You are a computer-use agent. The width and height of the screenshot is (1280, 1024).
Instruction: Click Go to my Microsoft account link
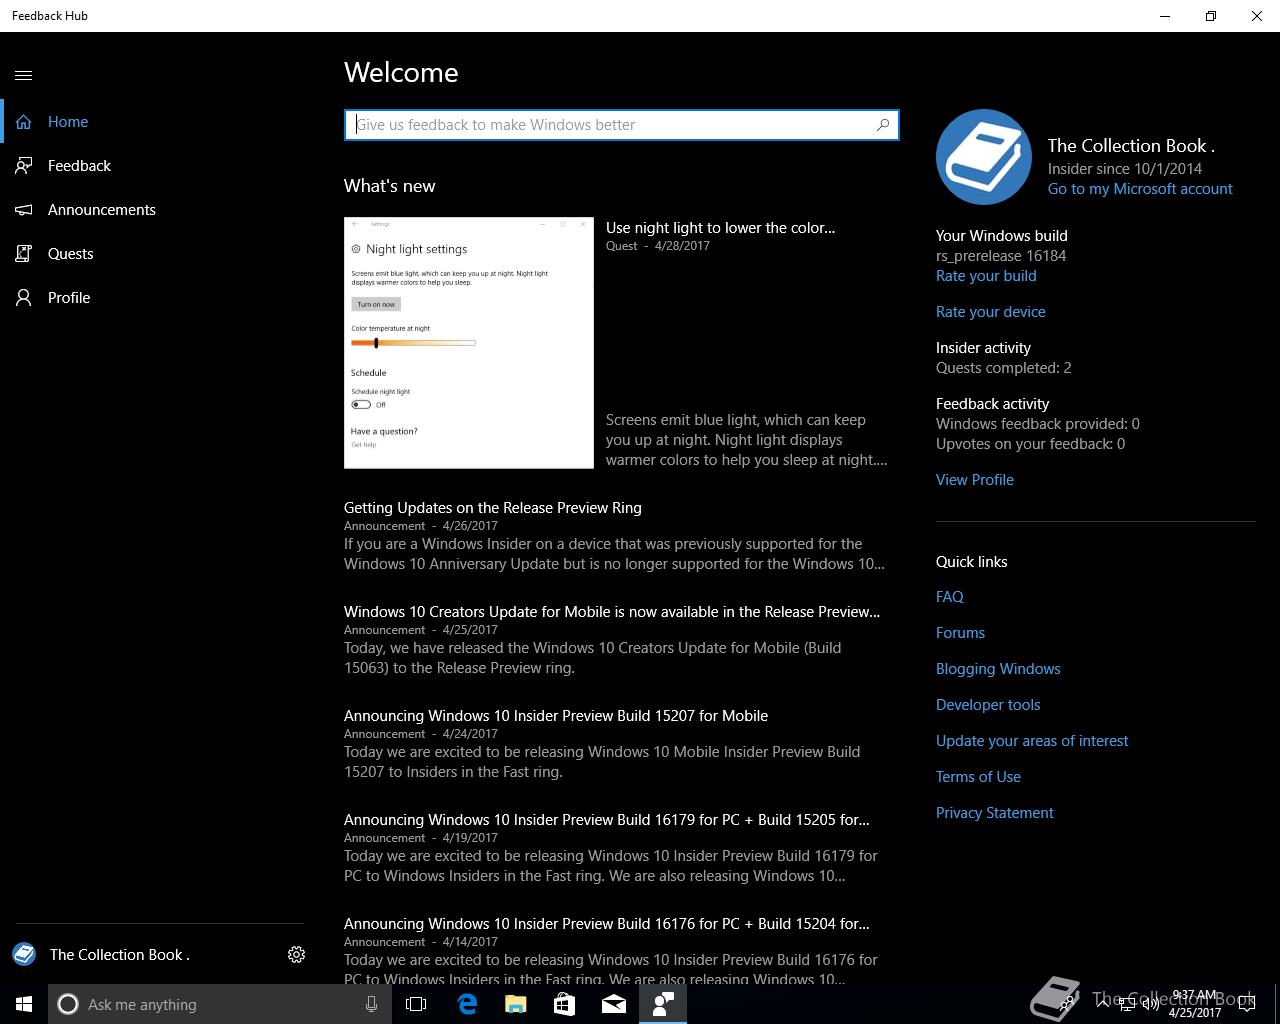pos(1140,189)
